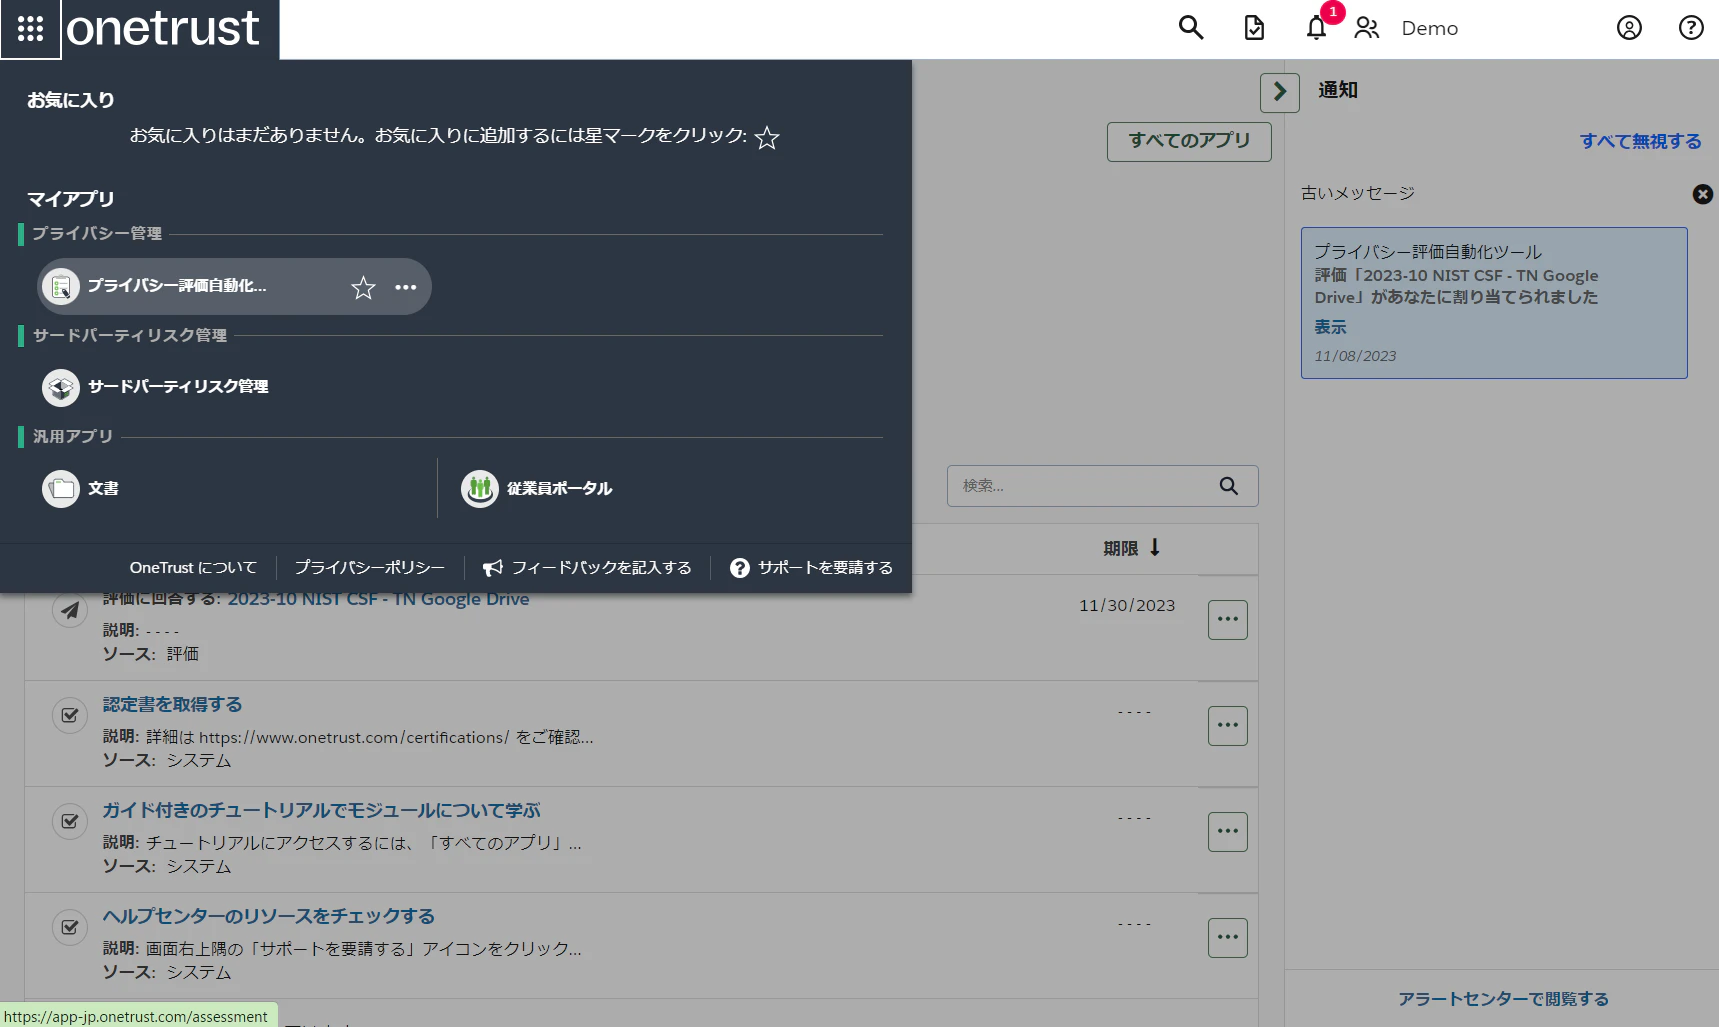Screen dimensions: 1719x1027
Task: Collapse the 通知 panel with chevron
Action: click(1280, 93)
